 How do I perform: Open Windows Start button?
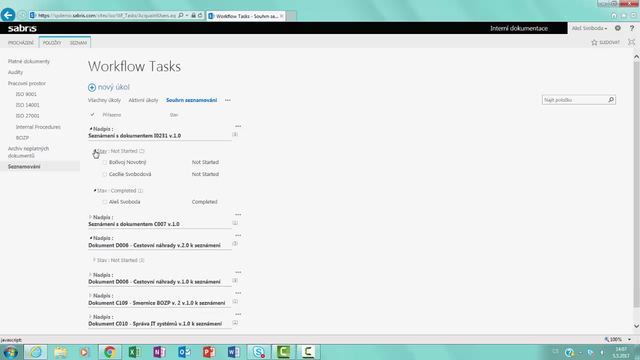[10, 352]
